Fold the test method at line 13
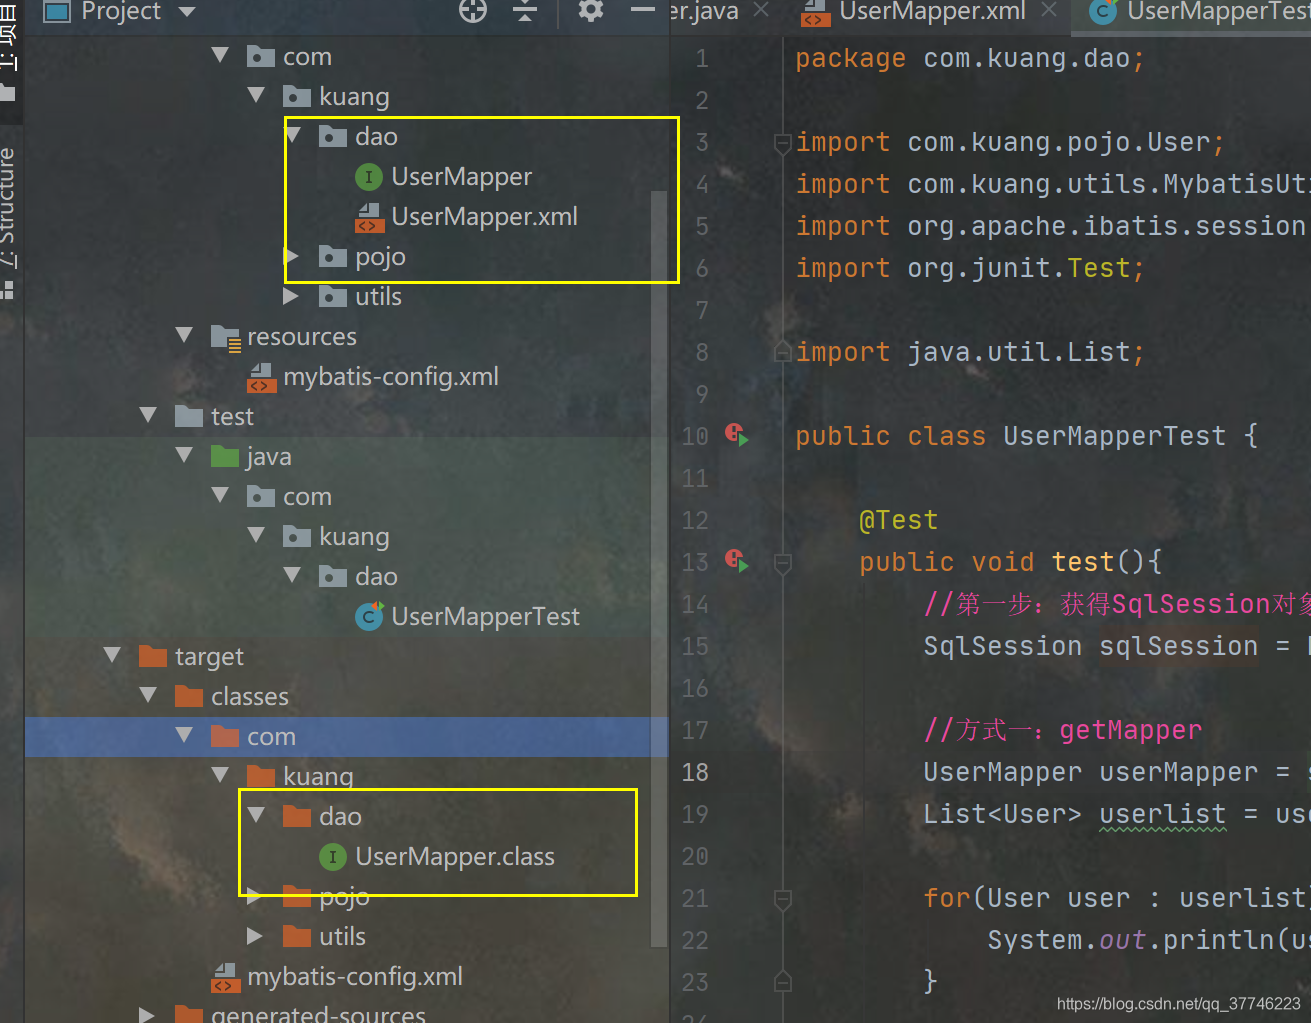This screenshot has height=1023, width=1311. [x=783, y=564]
